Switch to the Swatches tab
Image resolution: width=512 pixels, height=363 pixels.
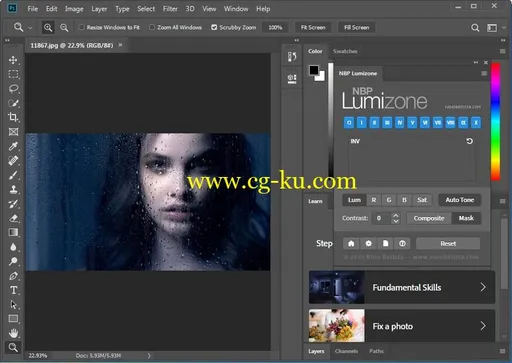click(345, 51)
